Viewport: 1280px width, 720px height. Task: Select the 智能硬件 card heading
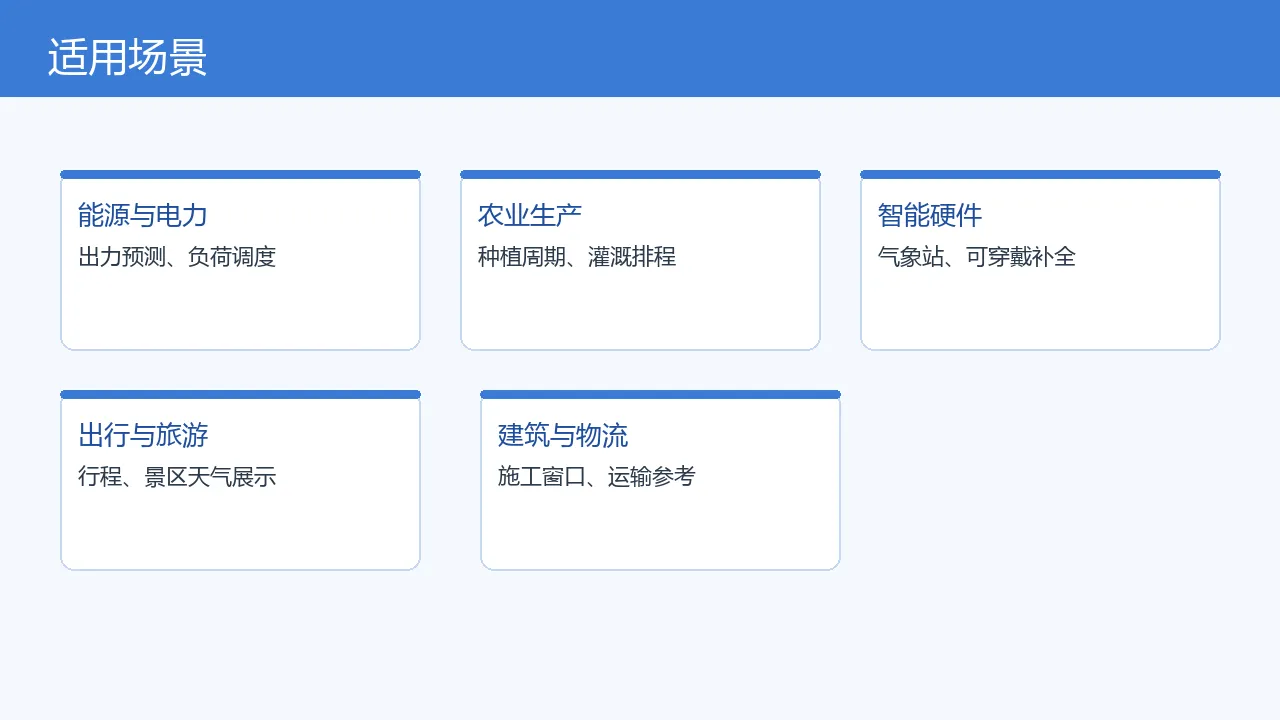pos(930,215)
